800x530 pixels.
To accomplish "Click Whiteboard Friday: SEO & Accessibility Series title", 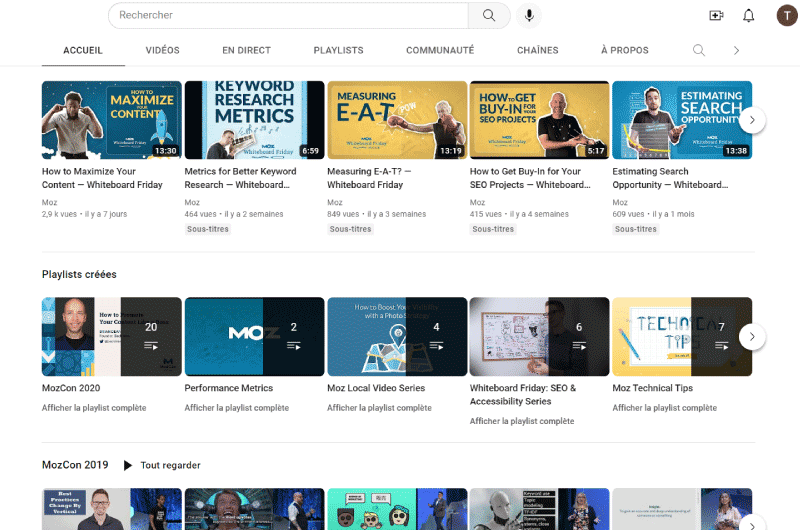I will 523,395.
